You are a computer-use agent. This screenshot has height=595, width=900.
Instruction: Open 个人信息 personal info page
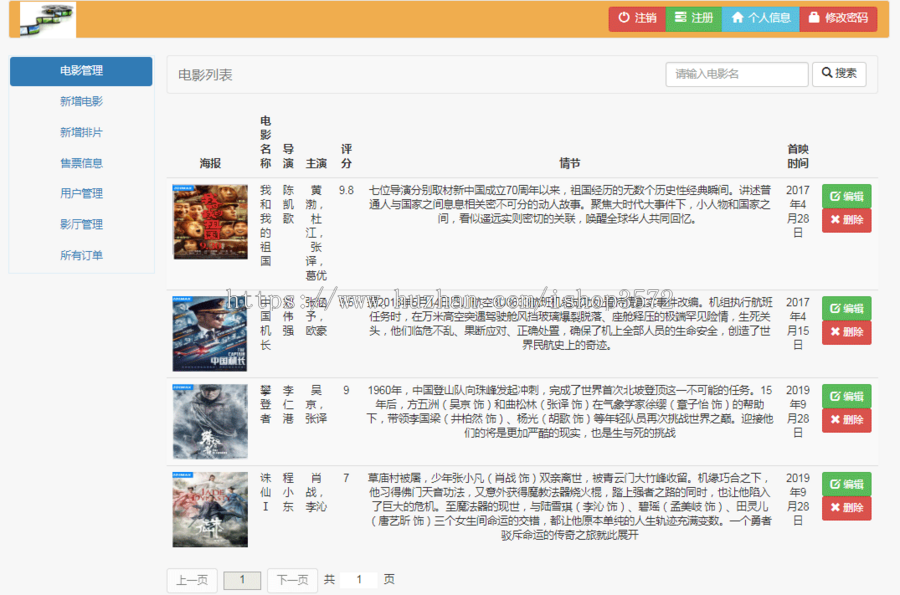[761, 18]
